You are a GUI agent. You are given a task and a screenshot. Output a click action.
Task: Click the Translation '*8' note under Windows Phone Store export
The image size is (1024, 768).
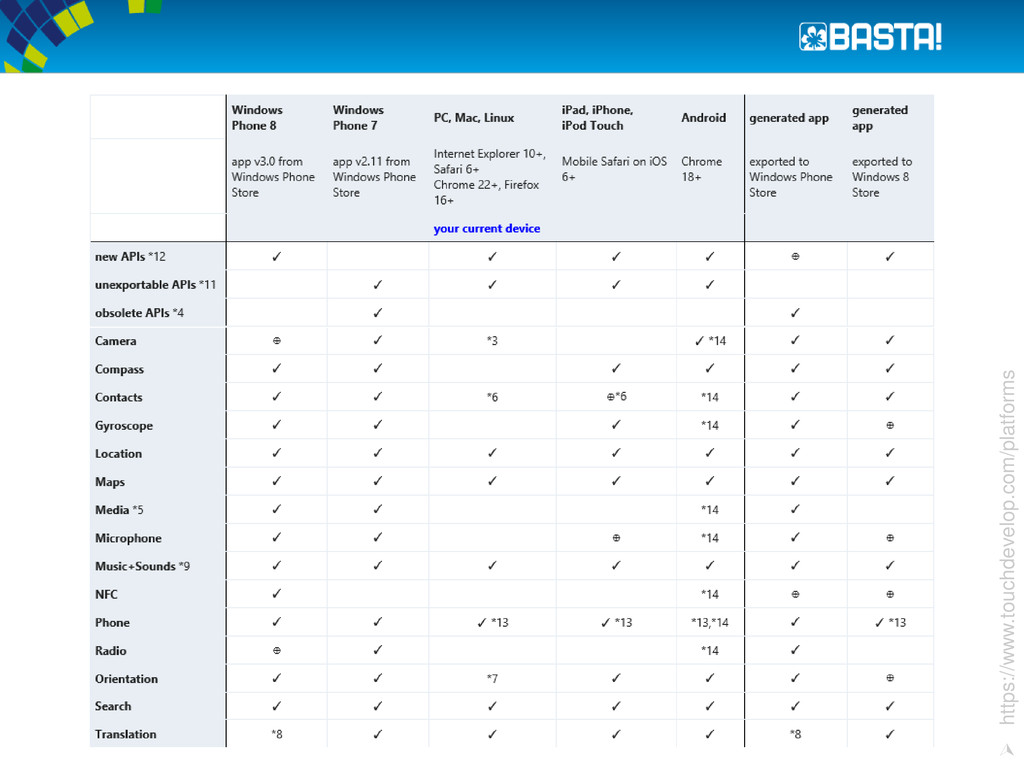[795, 734]
